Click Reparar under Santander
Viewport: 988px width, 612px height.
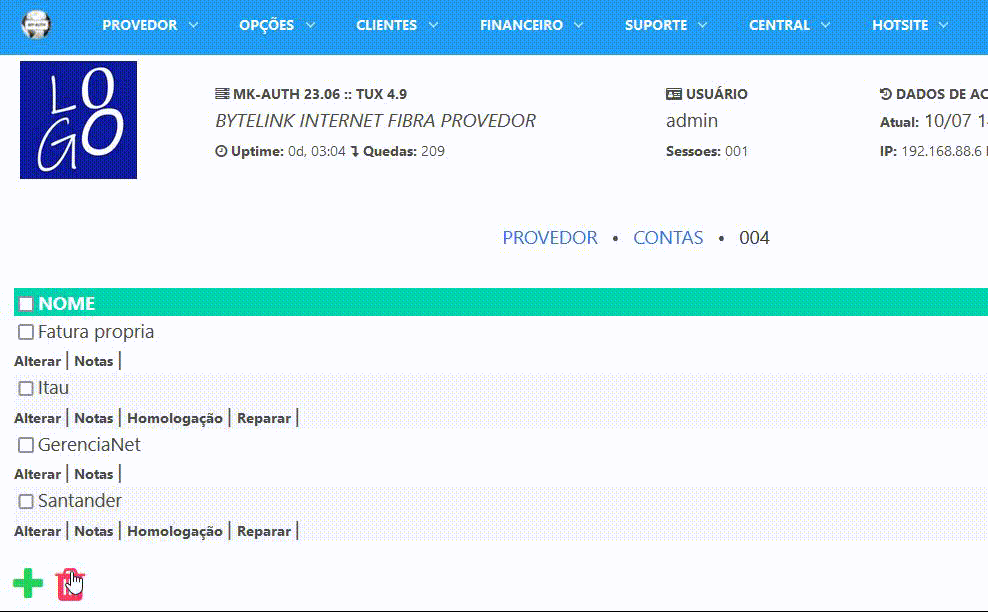coord(264,531)
